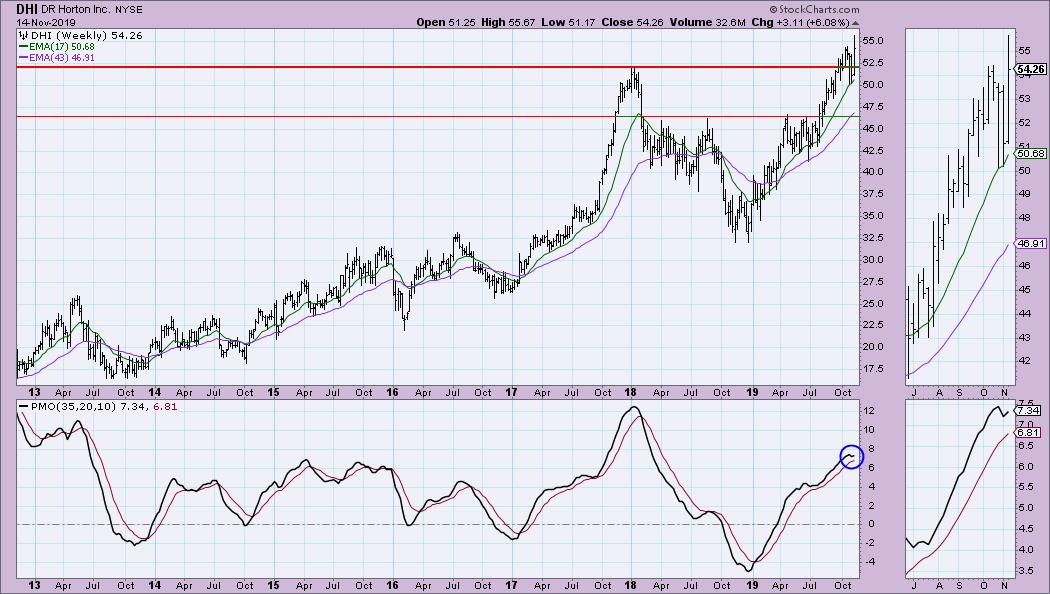Click the 37.5 price axis label
The width and height of the screenshot is (1050, 594).
[874, 194]
